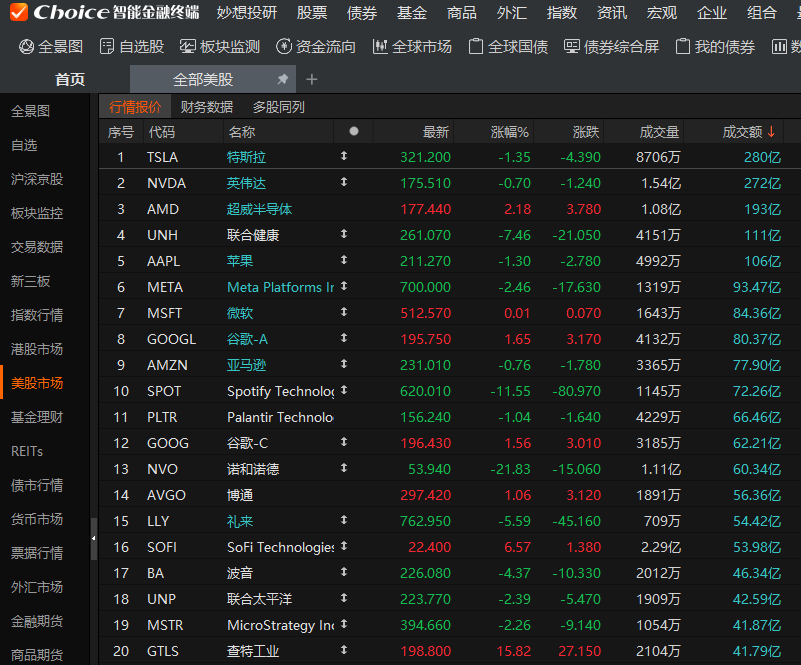Switch to 多股同列 tab
This screenshot has width=801, height=665.
point(279,107)
